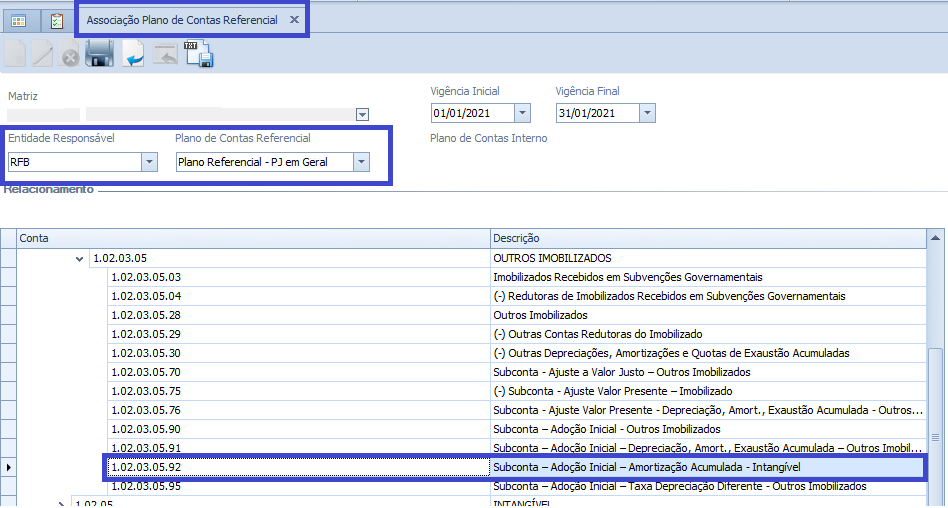Open the grid view icon tab
Image resolution: width=948 pixels, height=508 pixels.
19,21
